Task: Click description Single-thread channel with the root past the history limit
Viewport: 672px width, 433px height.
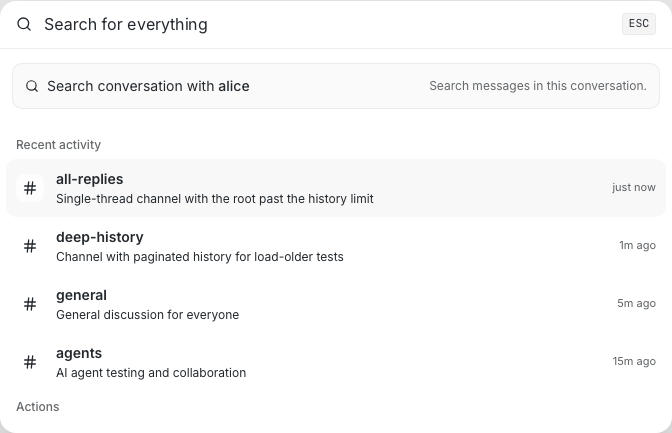Action: click(215, 199)
